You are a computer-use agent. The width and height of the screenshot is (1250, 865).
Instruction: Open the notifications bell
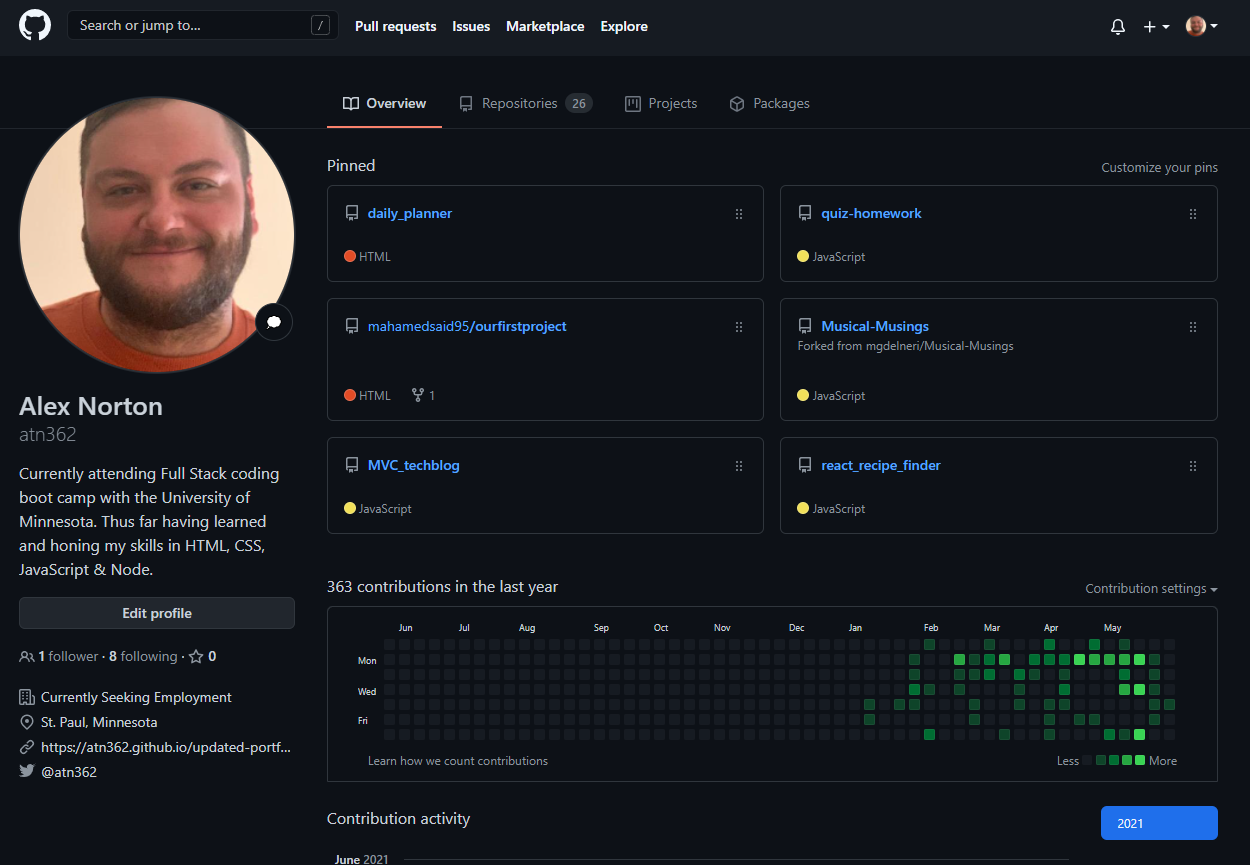point(1118,27)
